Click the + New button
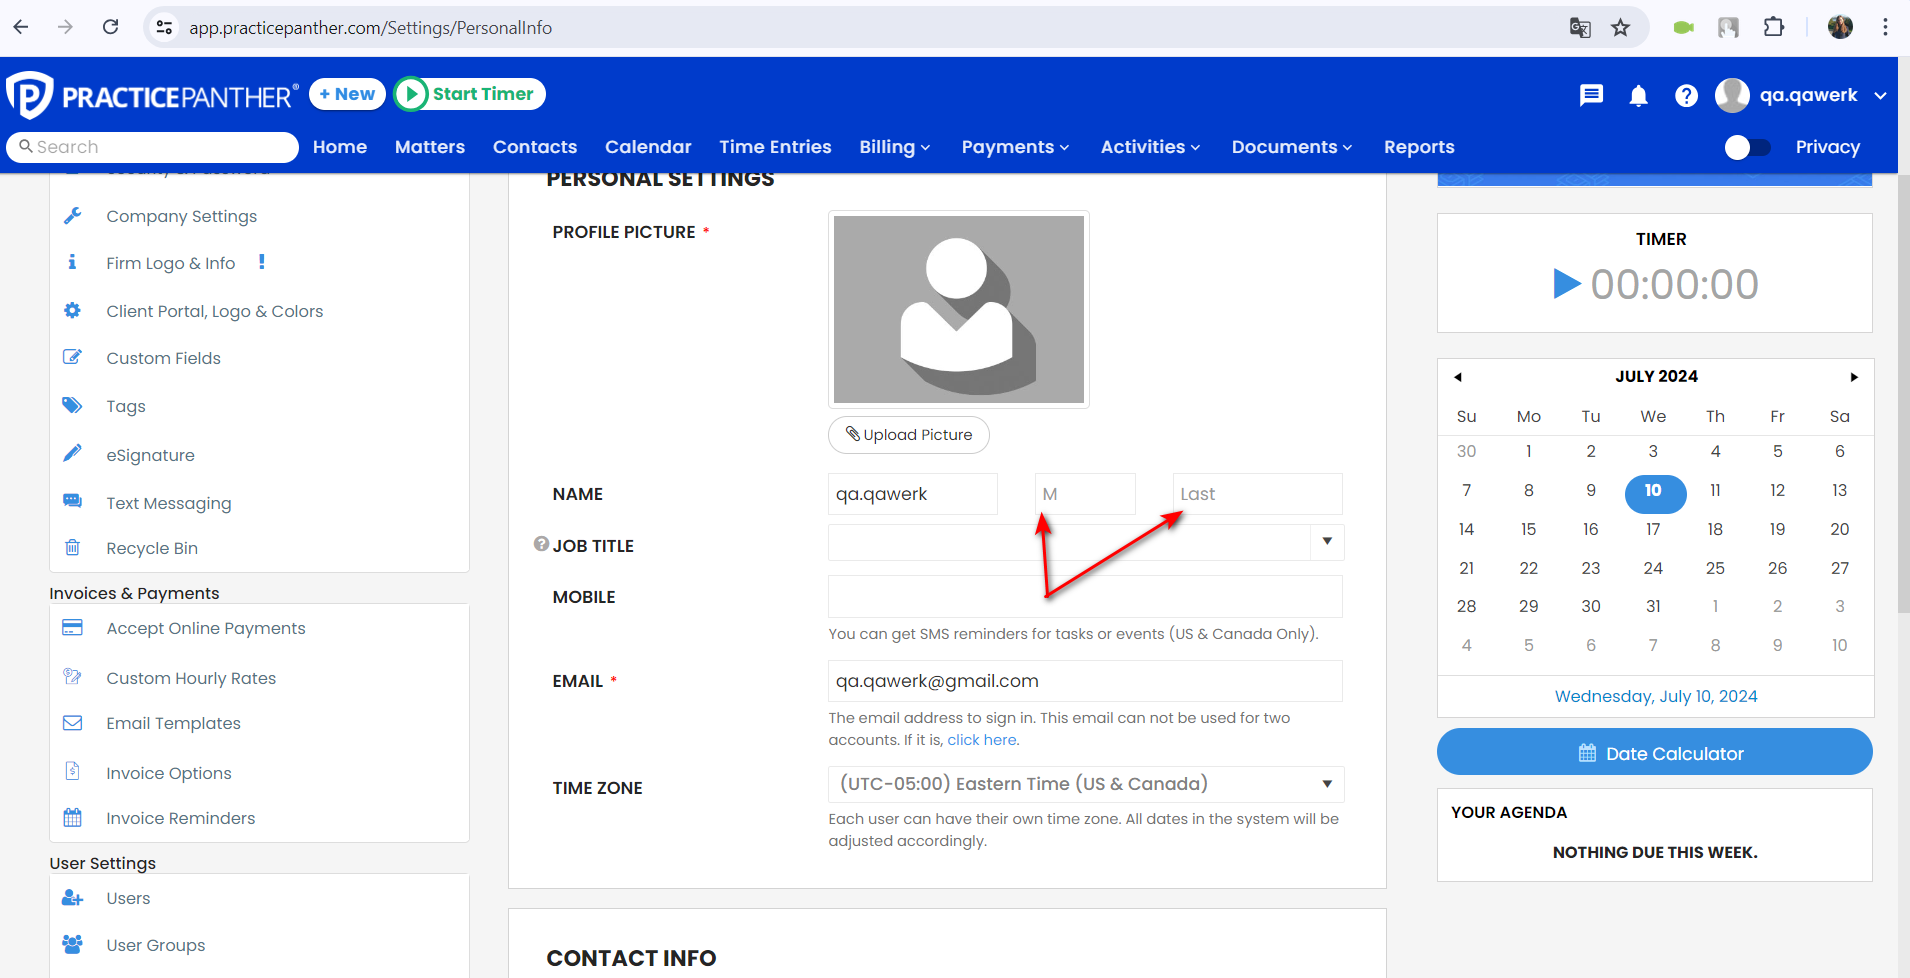The width and height of the screenshot is (1910, 978). [347, 94]
